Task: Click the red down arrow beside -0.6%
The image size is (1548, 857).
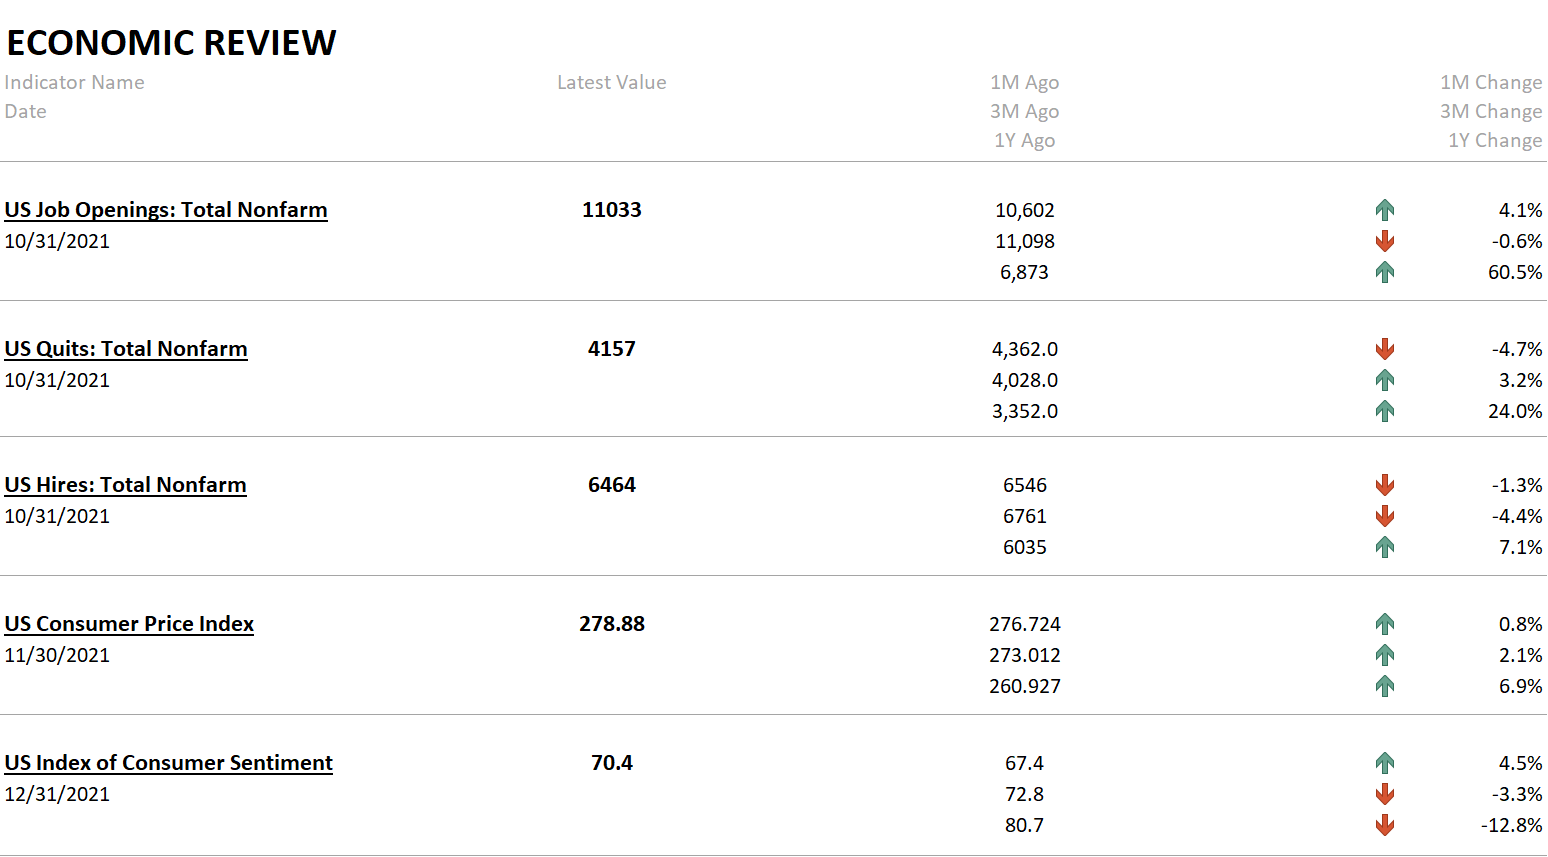Action: point(1385,241)
